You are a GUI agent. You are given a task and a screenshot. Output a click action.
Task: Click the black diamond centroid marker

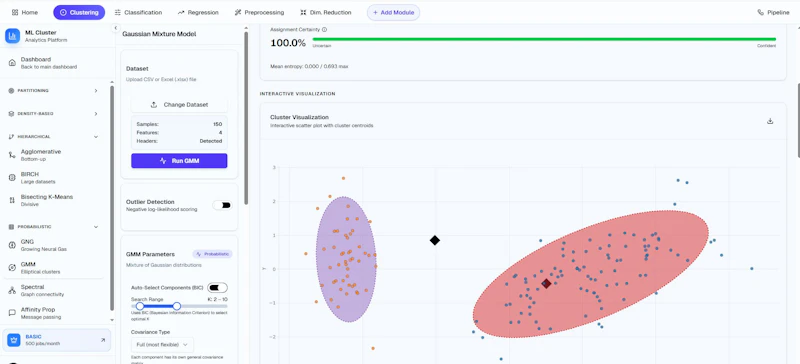435,240
